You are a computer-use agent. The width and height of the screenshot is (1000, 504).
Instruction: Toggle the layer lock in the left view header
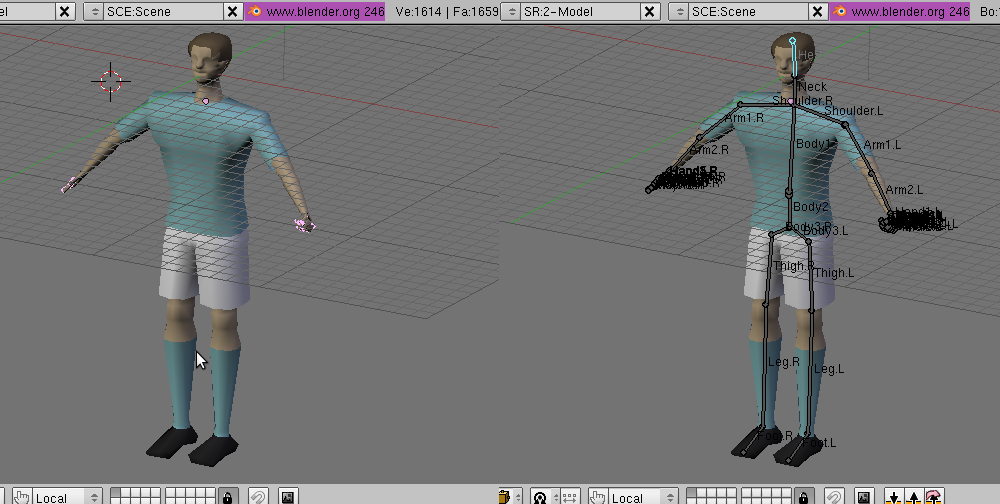click(x=228, y=496)
